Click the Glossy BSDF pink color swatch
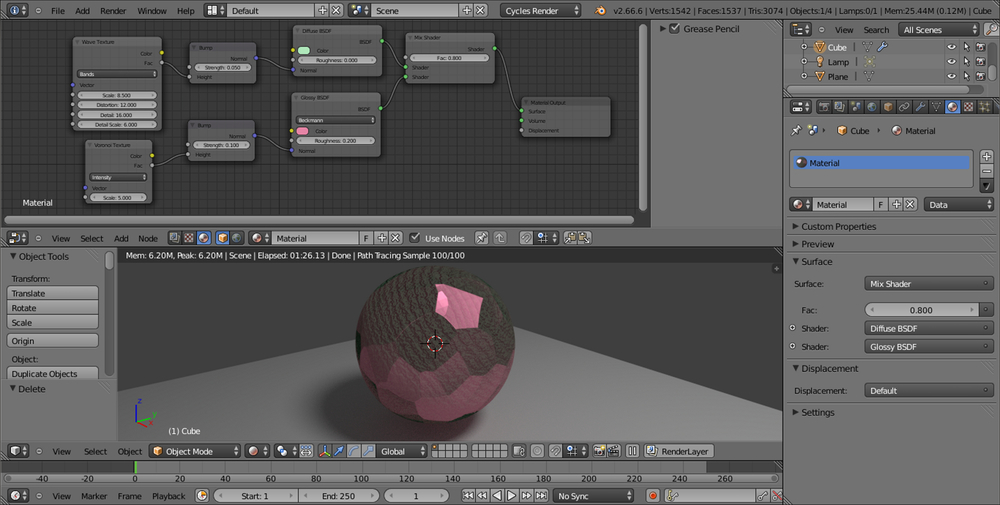Viewport: 1000px width, 505px height. click(x=303, y=131)
